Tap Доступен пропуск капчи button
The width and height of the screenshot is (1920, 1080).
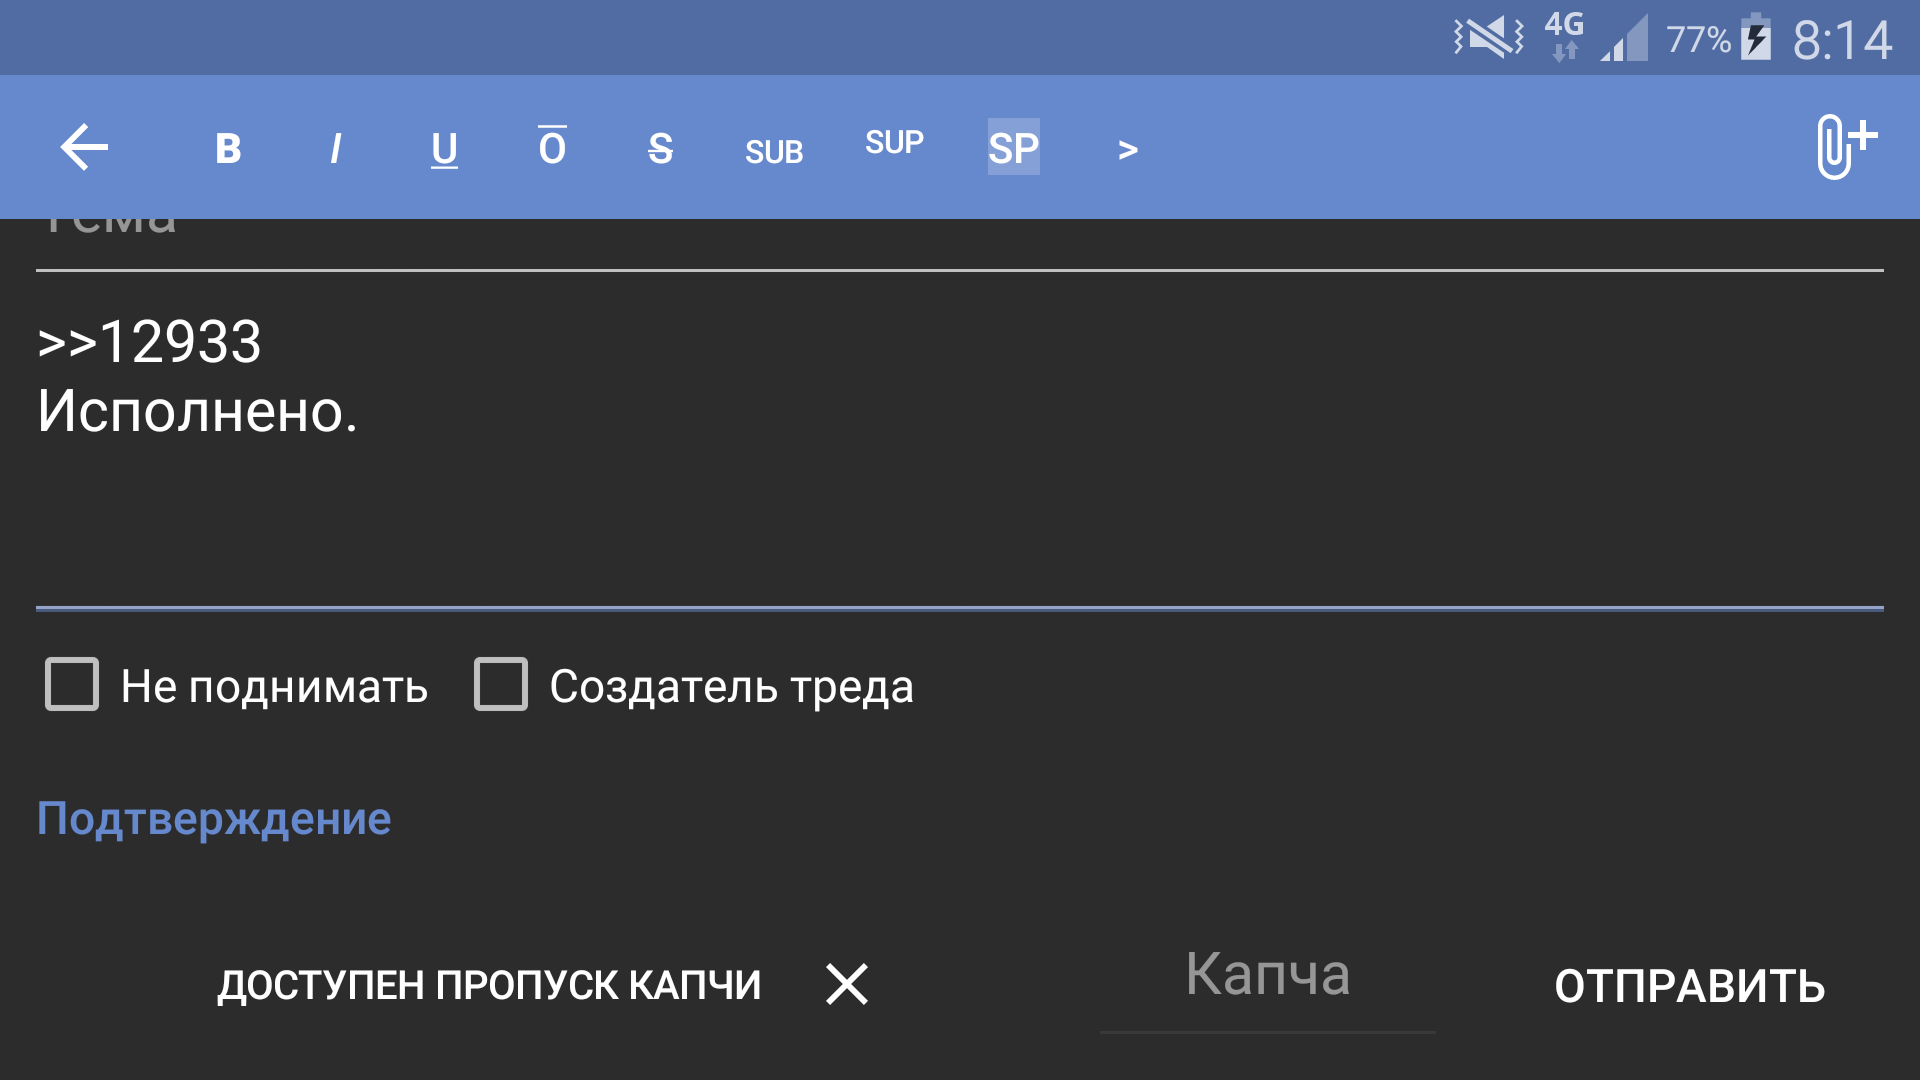coord(489,986)
